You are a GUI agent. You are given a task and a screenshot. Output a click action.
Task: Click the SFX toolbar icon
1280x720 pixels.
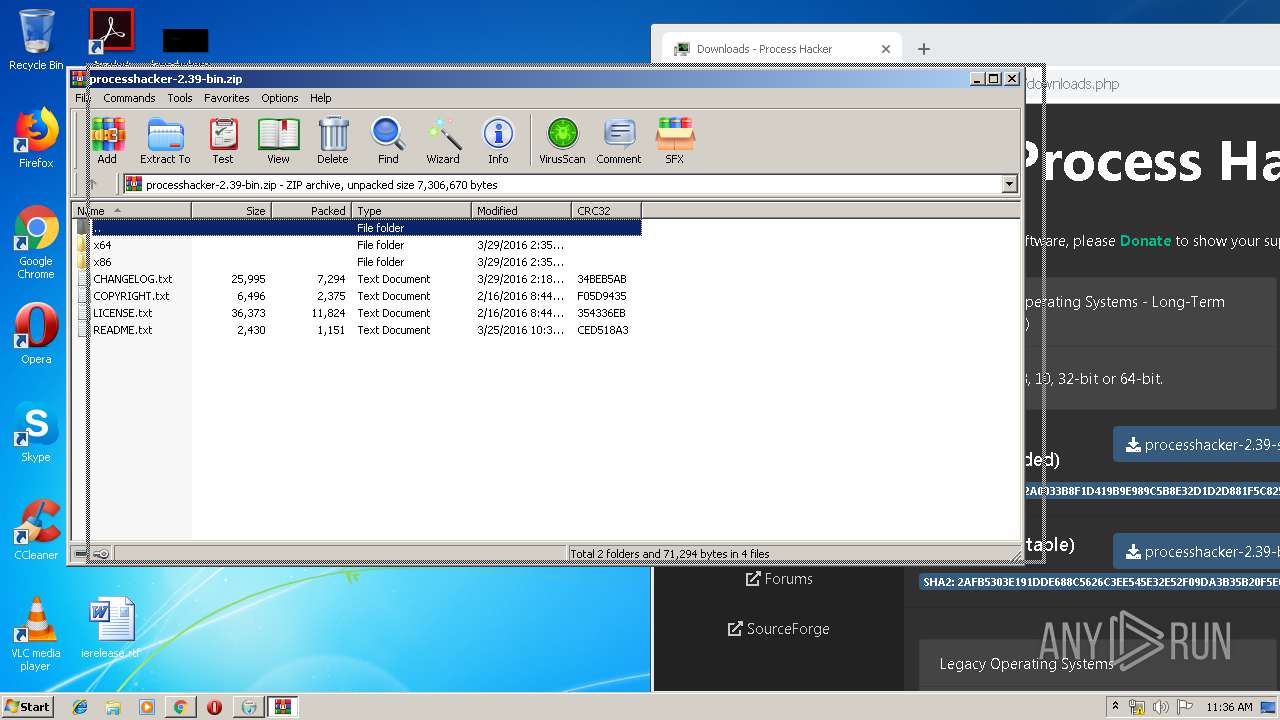click(675, 141)
